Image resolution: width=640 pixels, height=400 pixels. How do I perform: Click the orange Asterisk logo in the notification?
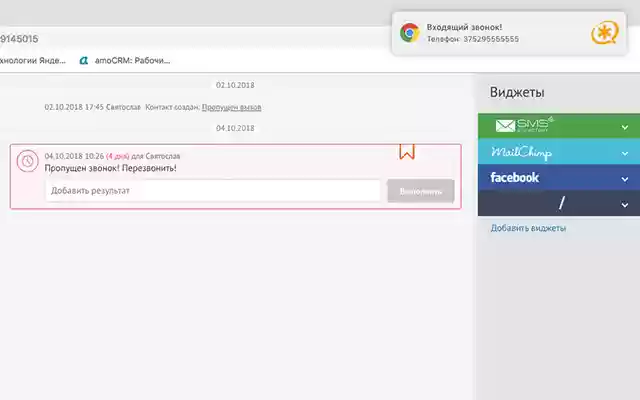[605, 33]
